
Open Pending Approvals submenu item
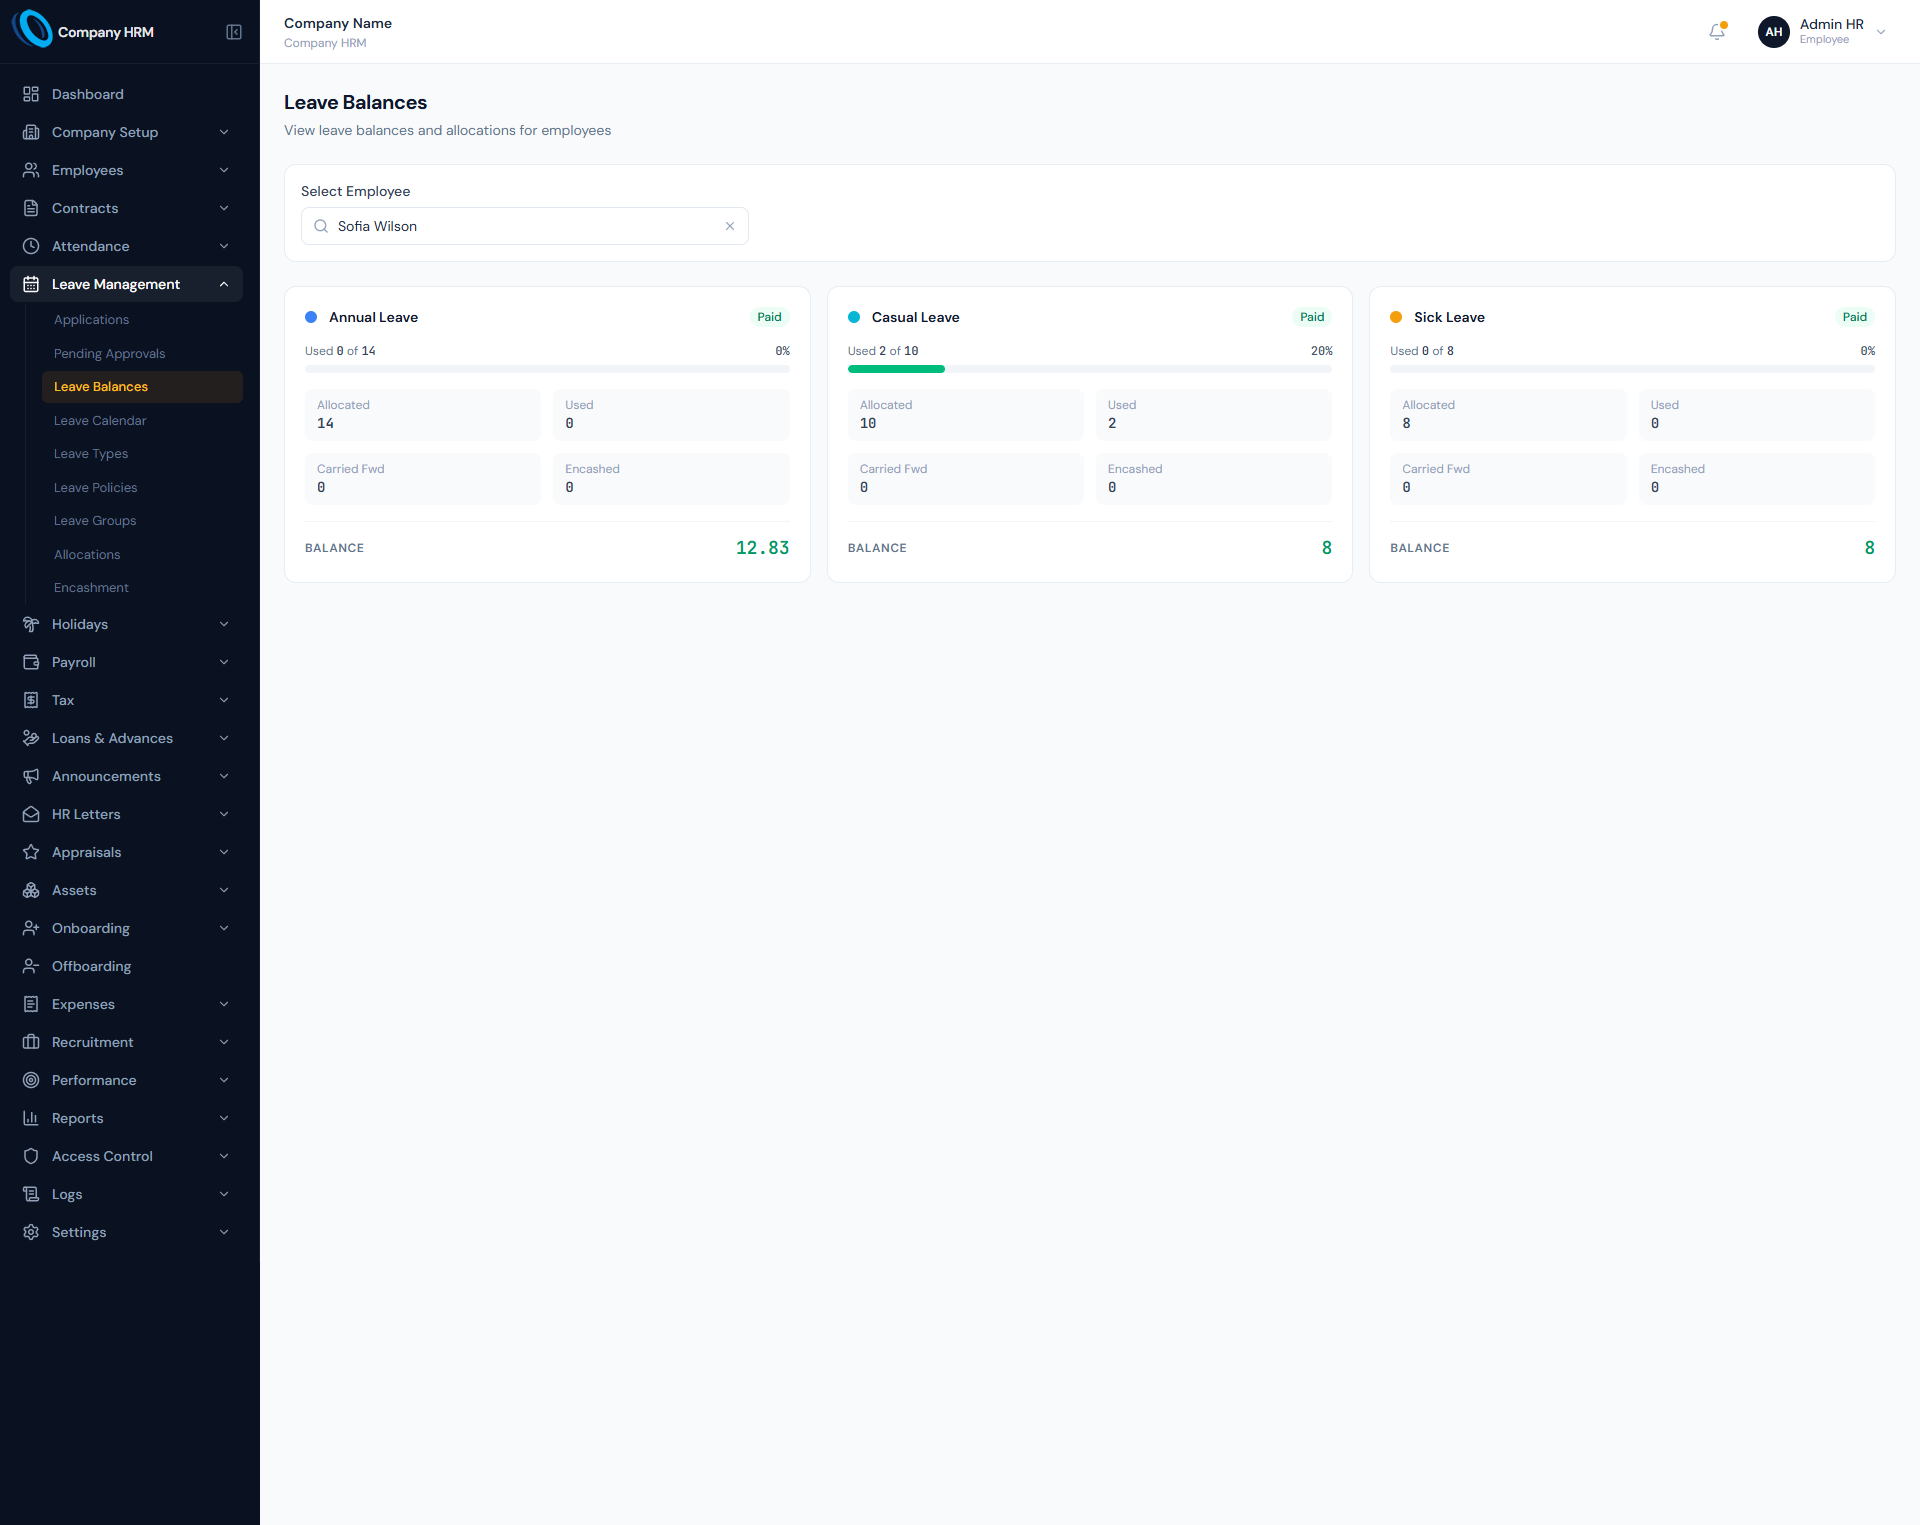pos(142,354)
